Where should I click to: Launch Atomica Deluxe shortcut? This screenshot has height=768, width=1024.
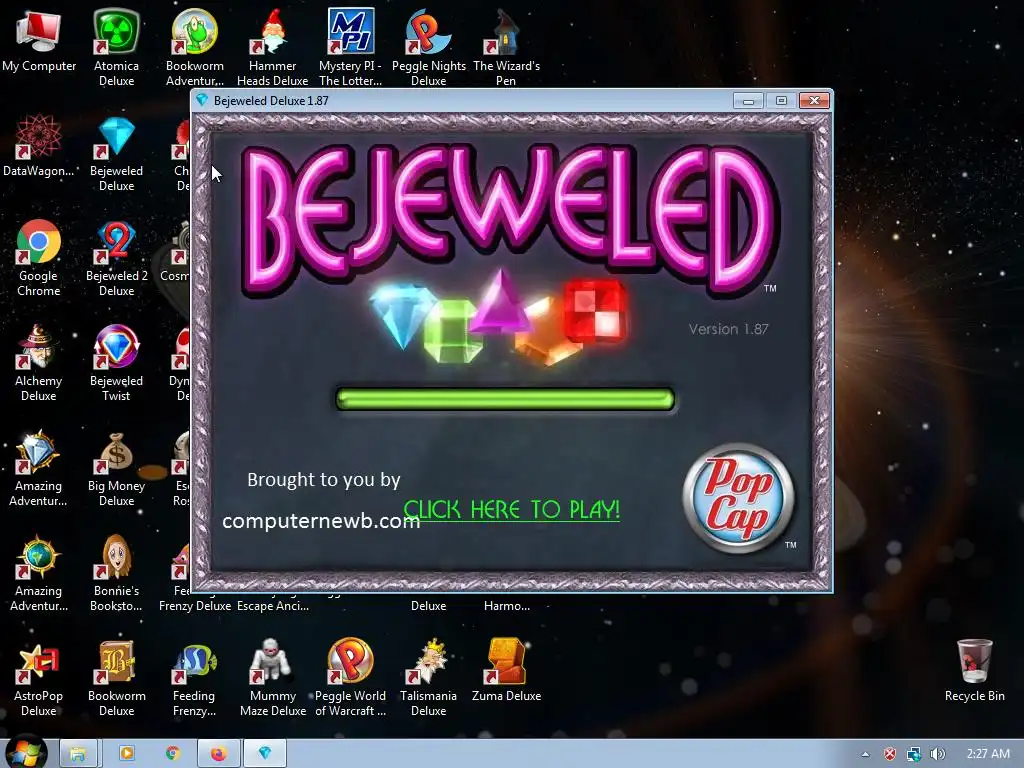pos(116,47)
